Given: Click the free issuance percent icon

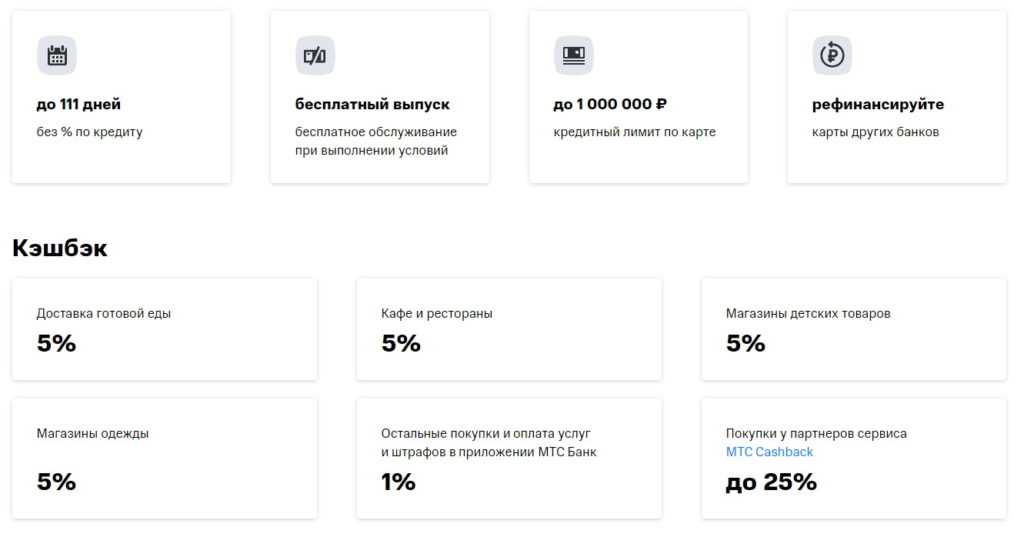Looking at the screenshot, I should pos(315,55).
